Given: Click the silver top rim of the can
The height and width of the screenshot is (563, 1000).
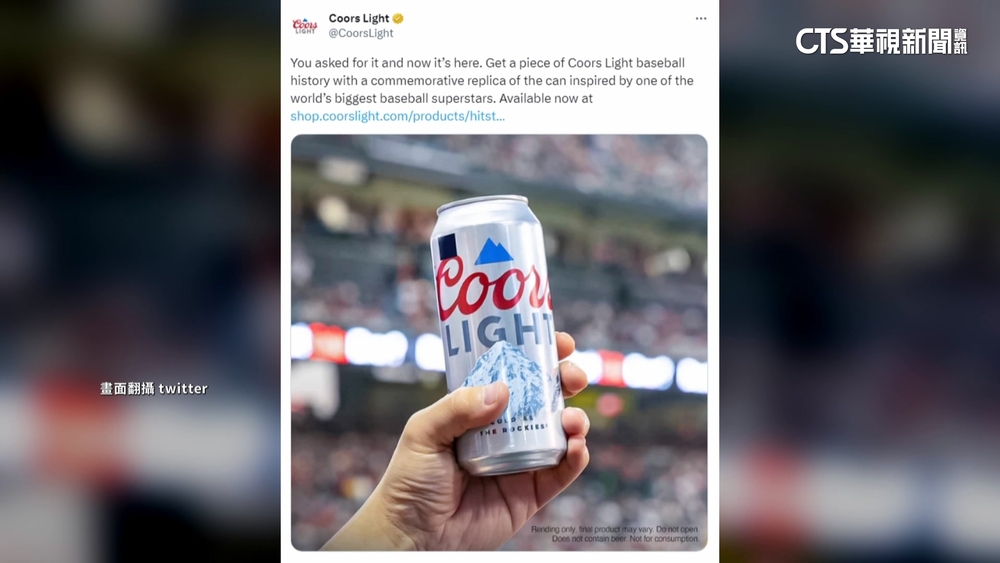Looking at the screenshot, I should coord(482,205).
